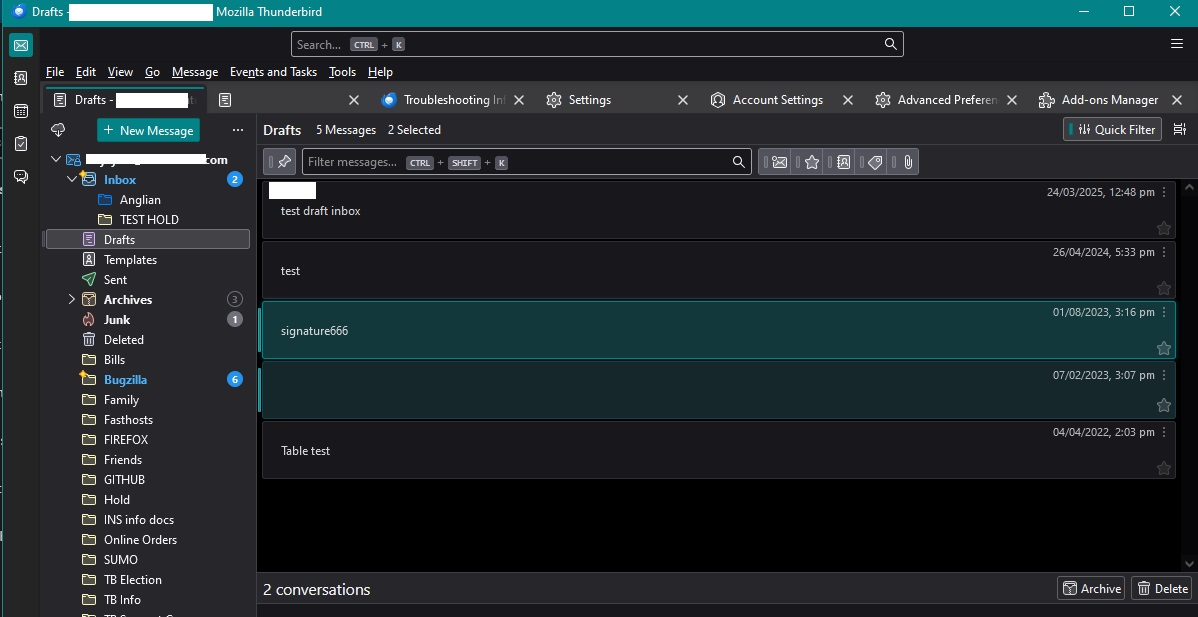Open the Calendar space
The width and height of the screenshot is (1198, 617).
coord(21,111)
